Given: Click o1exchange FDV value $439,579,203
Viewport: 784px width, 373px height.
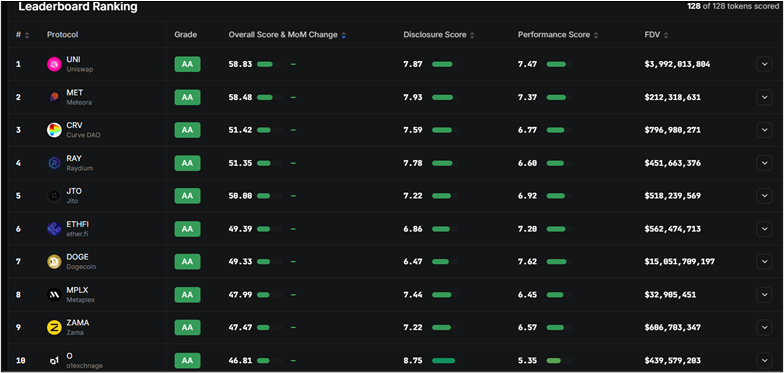Looking at the screenshot, I should pos(672,360).
